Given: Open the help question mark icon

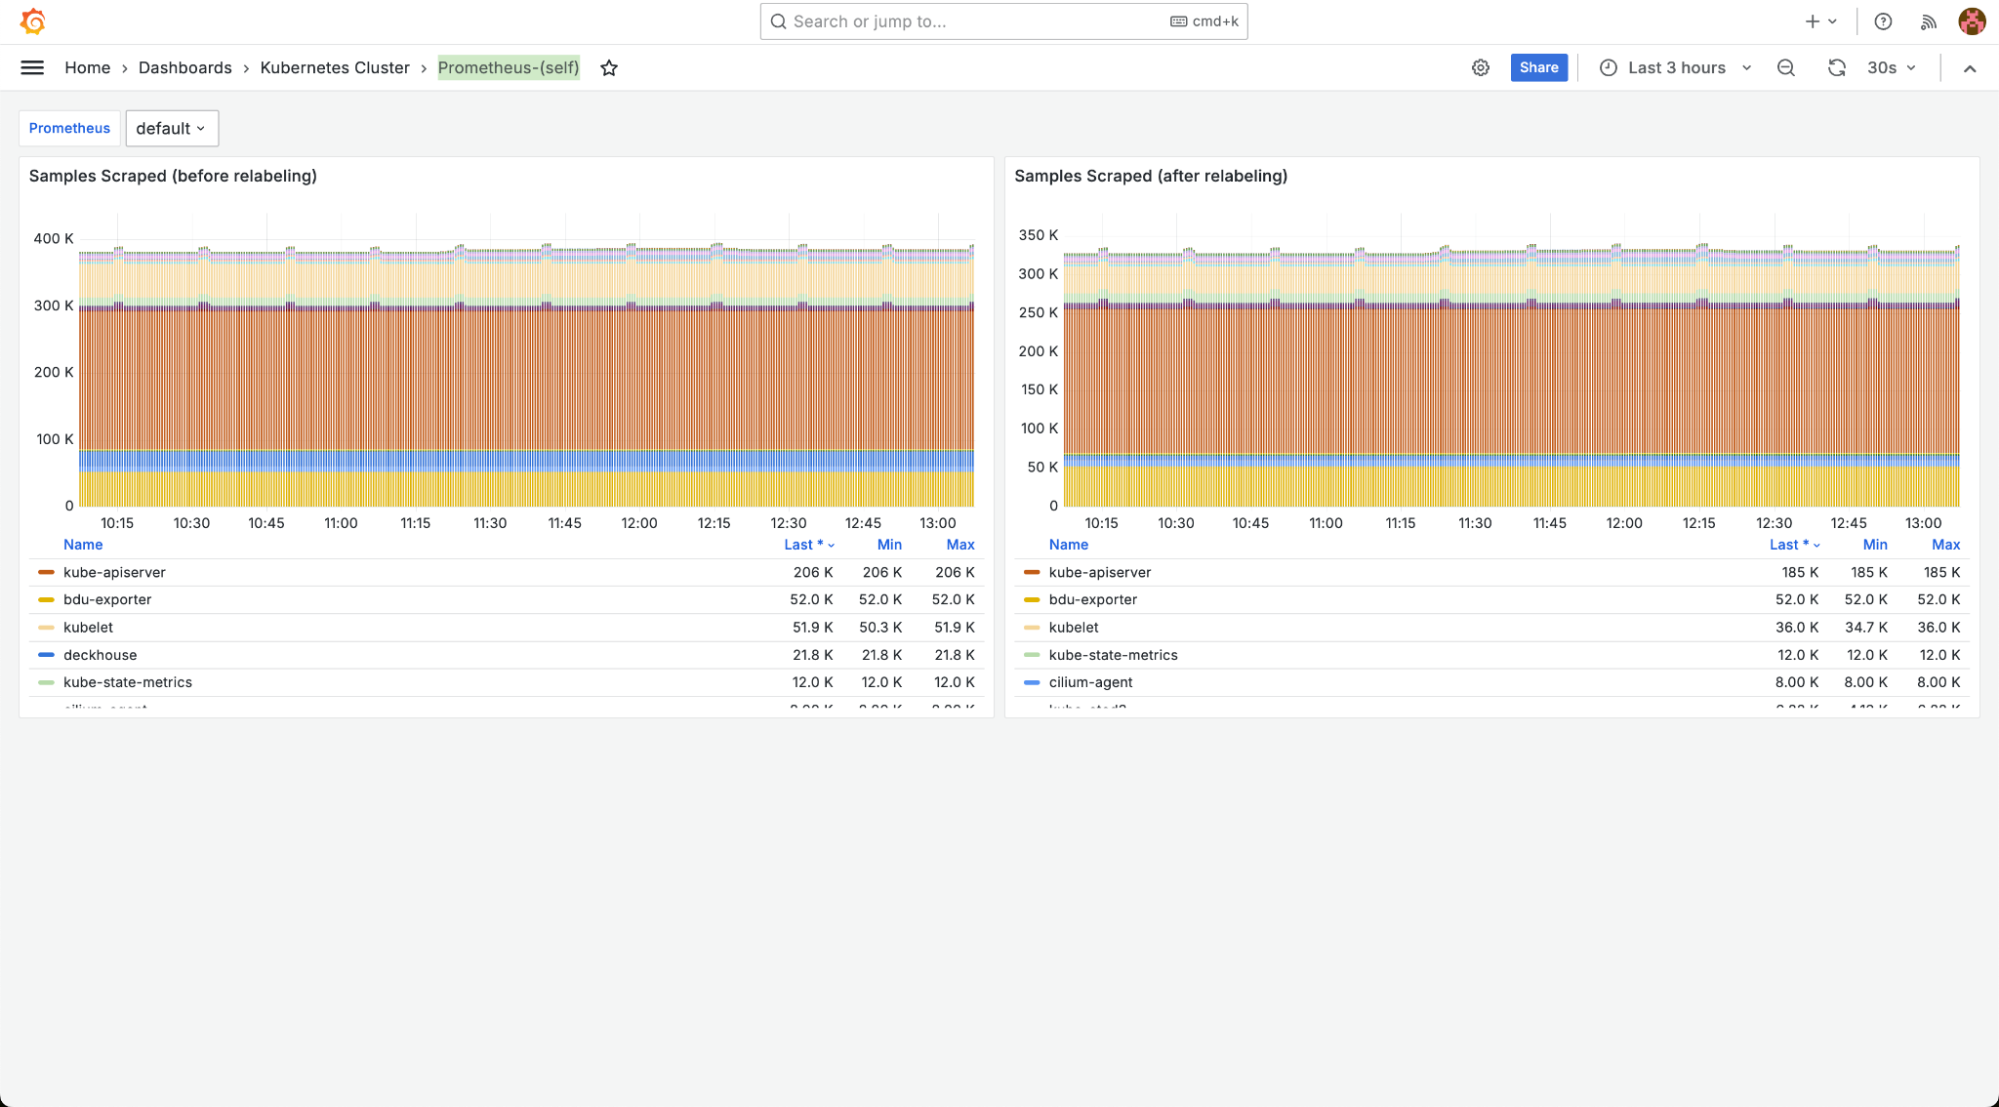Looking at the screenshot, I should pyautogui.click(x=1883, y=21).
